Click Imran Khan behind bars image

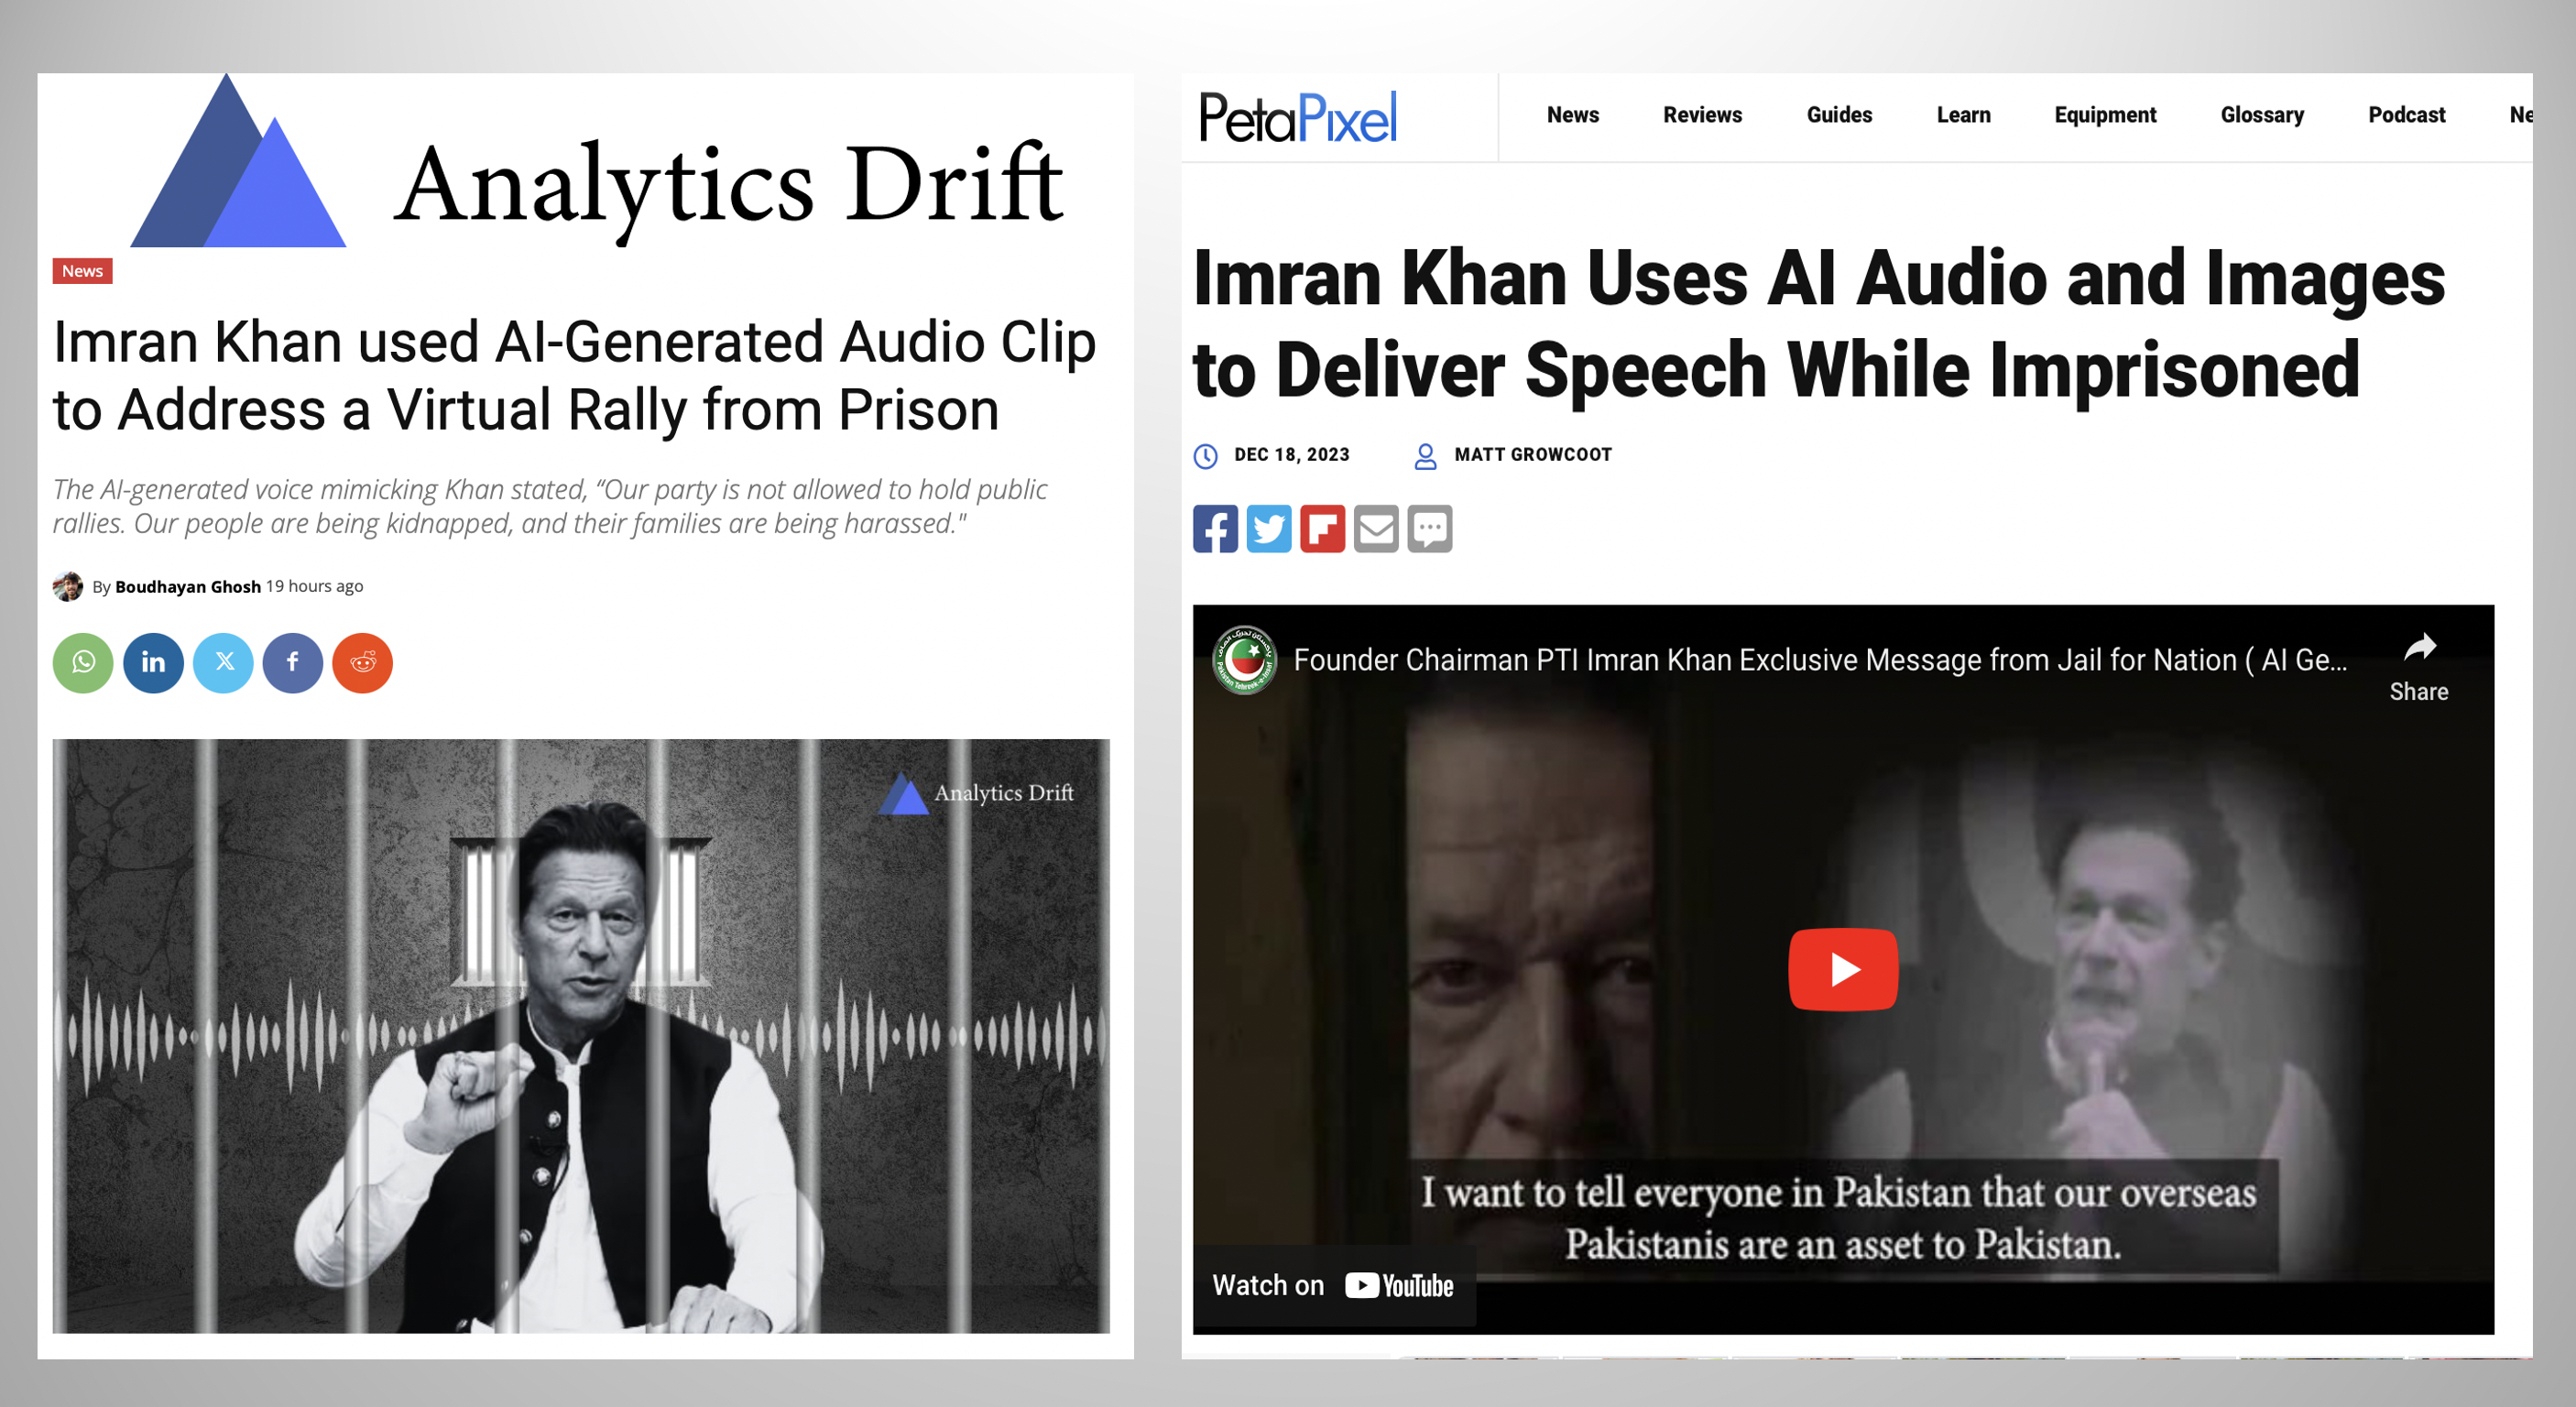pos(581,1036)
